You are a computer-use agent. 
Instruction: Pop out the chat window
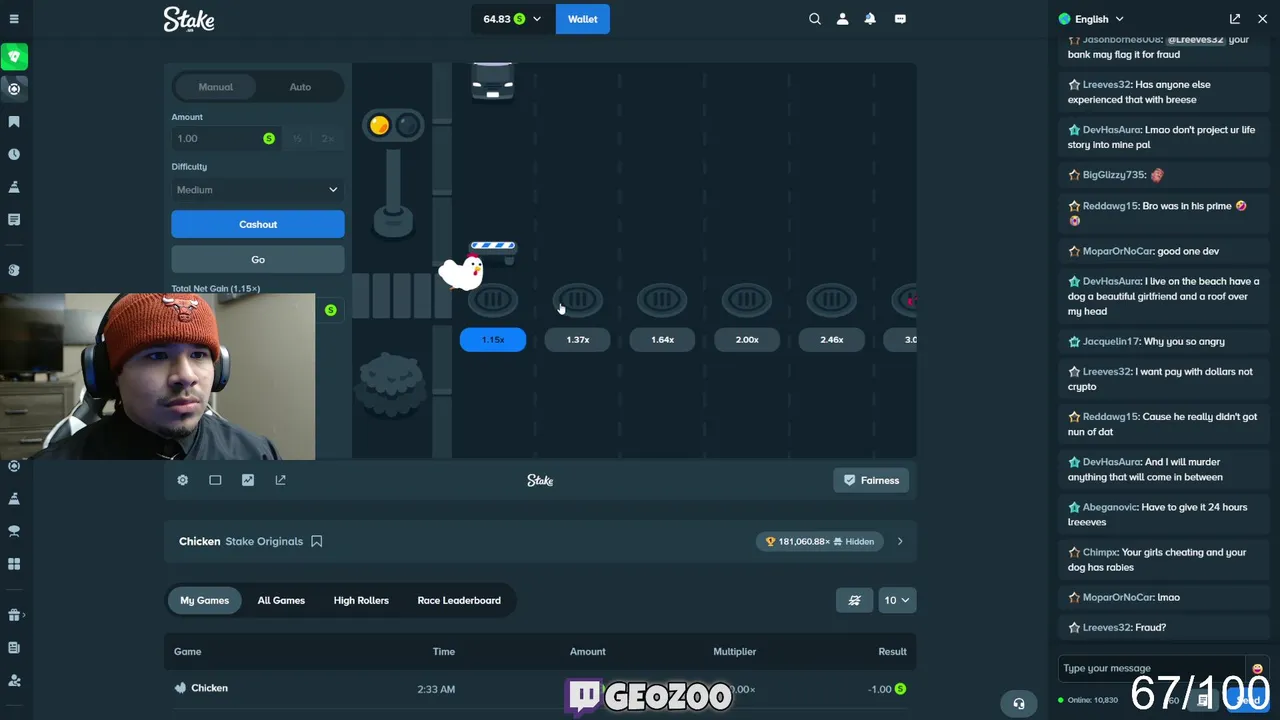pos(1235,19)
